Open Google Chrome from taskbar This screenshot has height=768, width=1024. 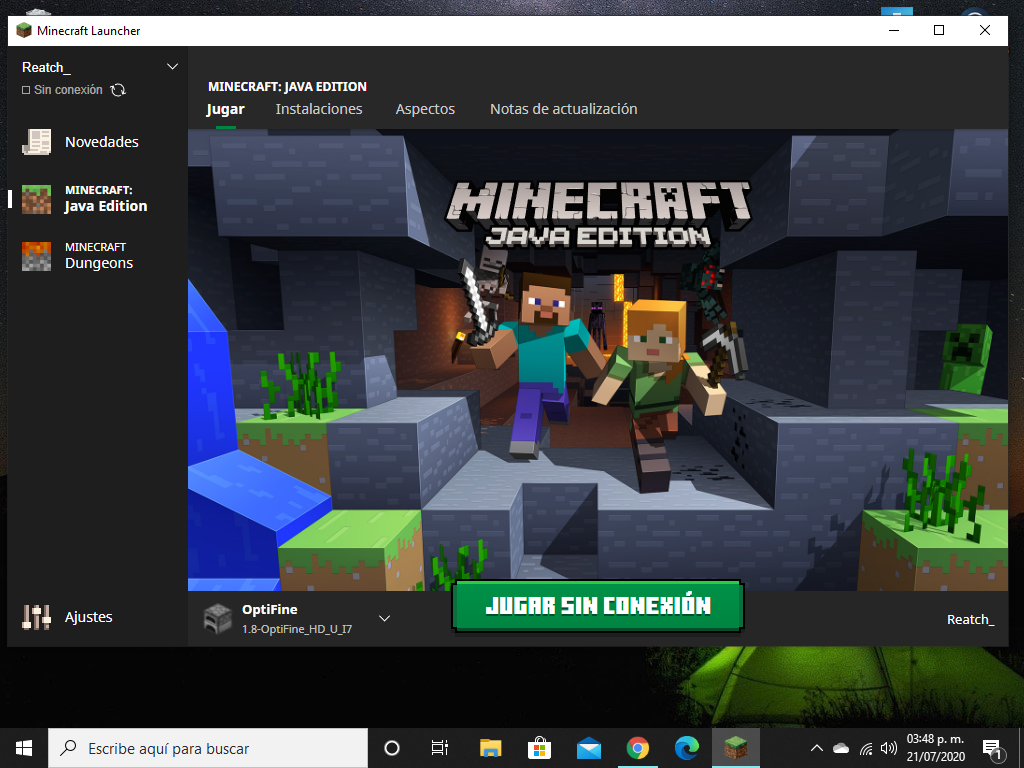coord(637,748)
